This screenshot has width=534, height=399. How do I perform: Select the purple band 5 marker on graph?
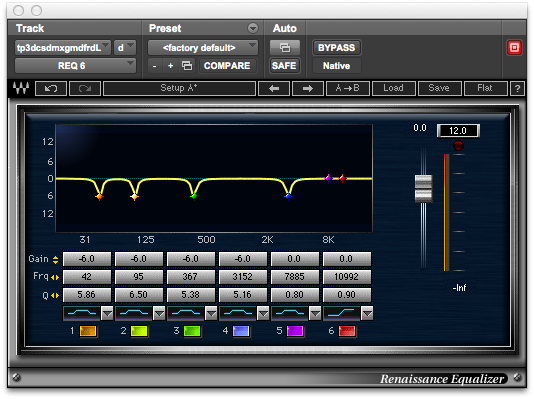pyautogui.click(x=328, y=178)
